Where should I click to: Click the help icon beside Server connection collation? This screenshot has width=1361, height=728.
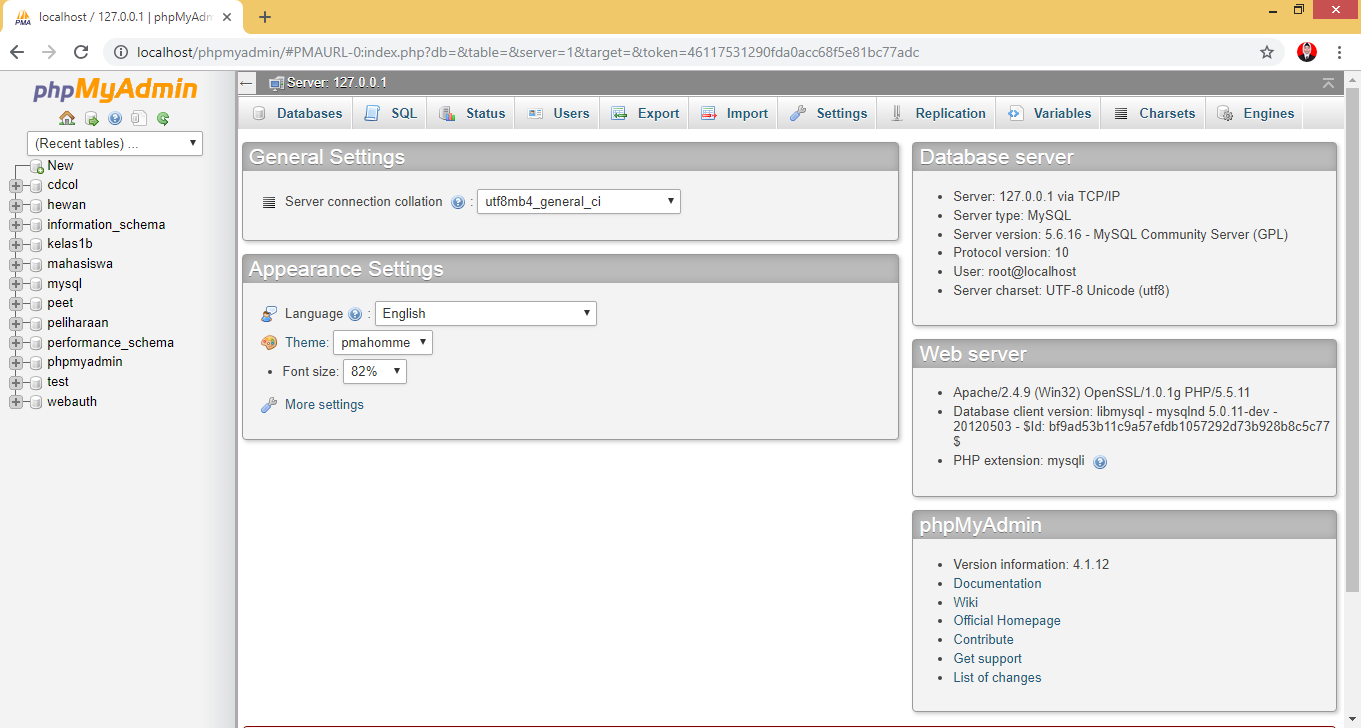[x=458, y=202]
